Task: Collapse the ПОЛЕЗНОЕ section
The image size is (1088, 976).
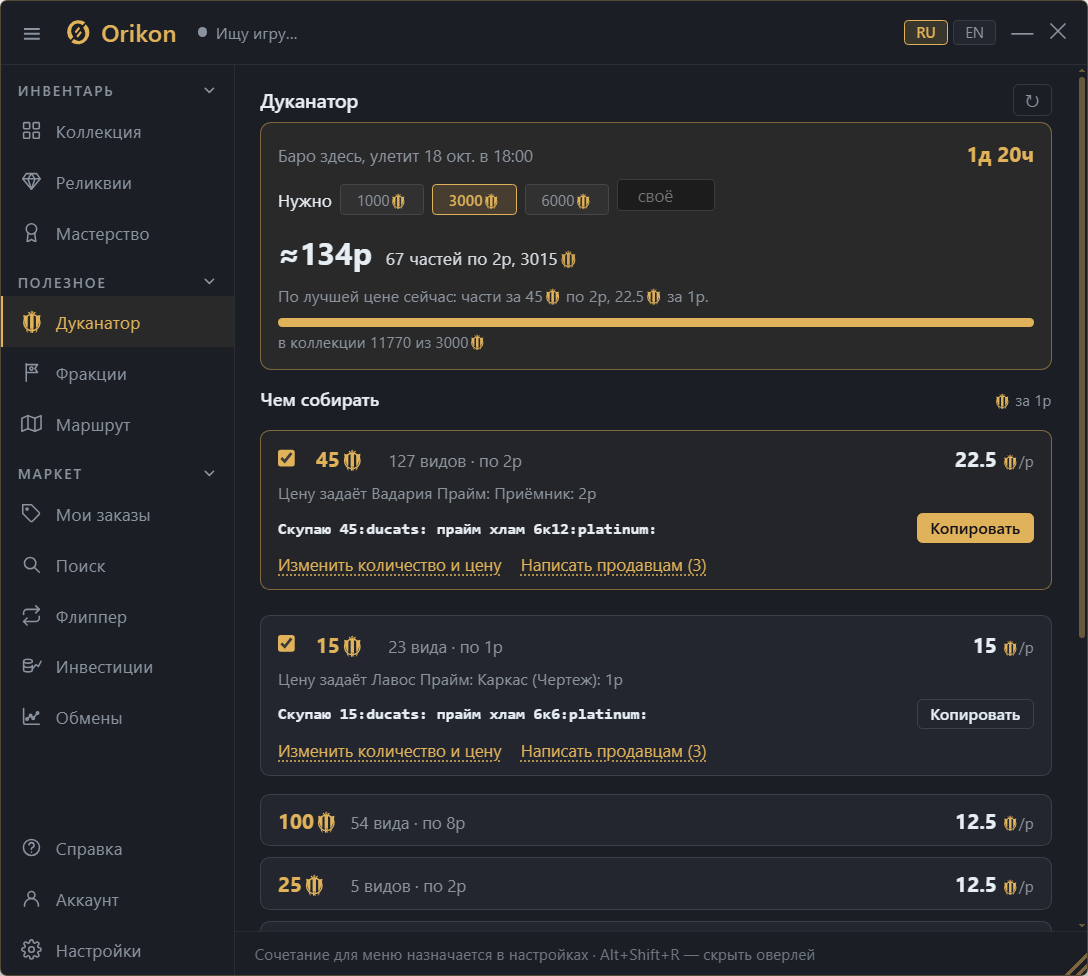Action: pos(210,282)
